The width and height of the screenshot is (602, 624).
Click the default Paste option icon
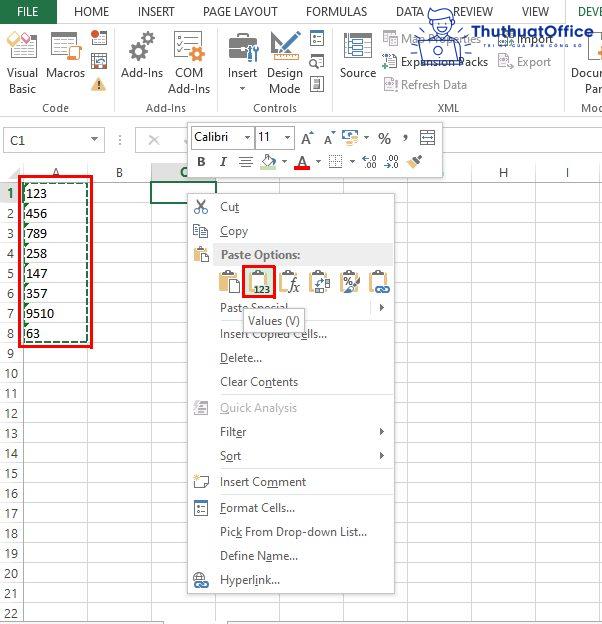coord(230,281)
